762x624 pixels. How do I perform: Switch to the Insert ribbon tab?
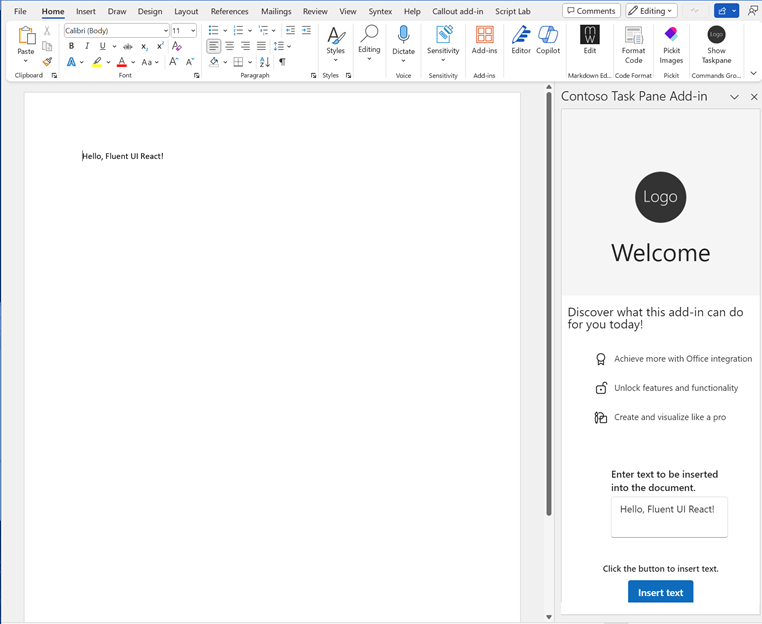pyautogui.click(x=86, y=12)
